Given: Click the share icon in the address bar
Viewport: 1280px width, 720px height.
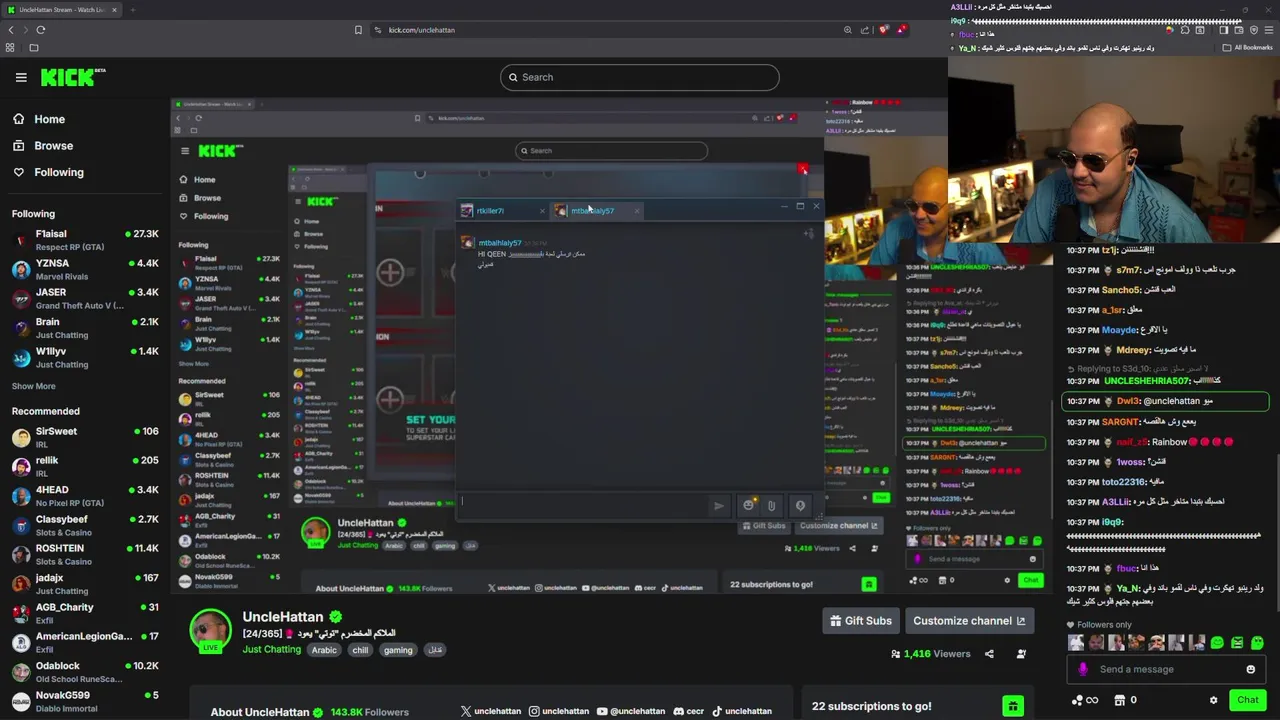Looking at the screenshot, I should 866,30.
